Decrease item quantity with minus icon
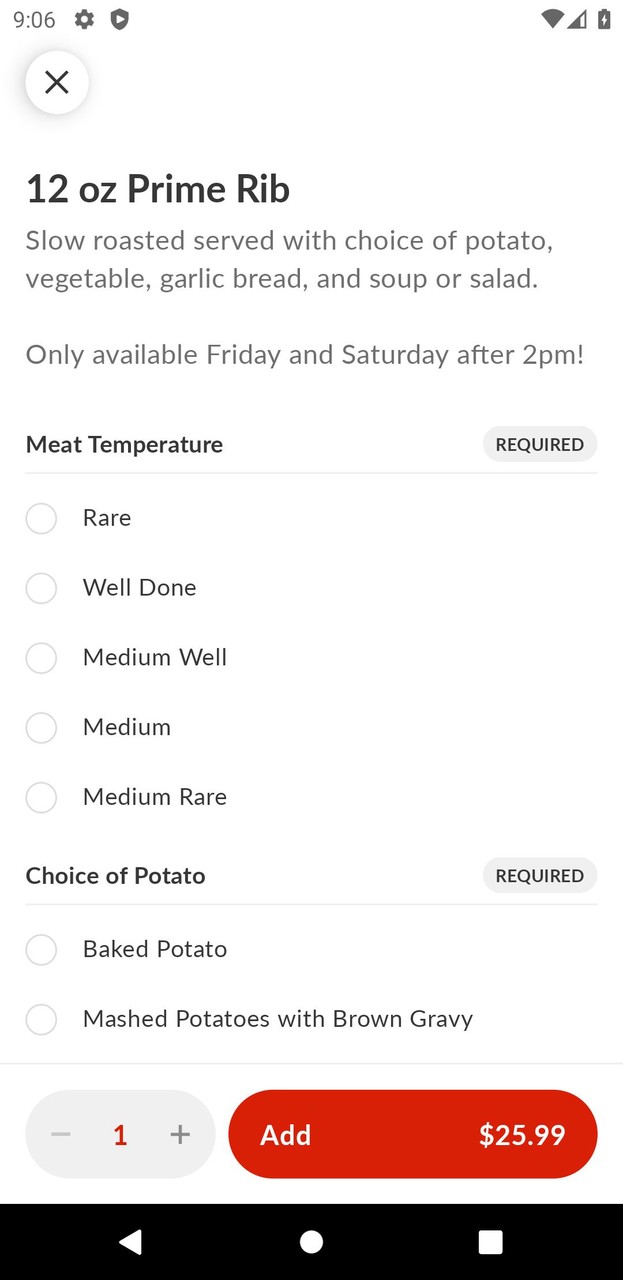This screenshot has height=1280, width=623. tap(61, 1134)
